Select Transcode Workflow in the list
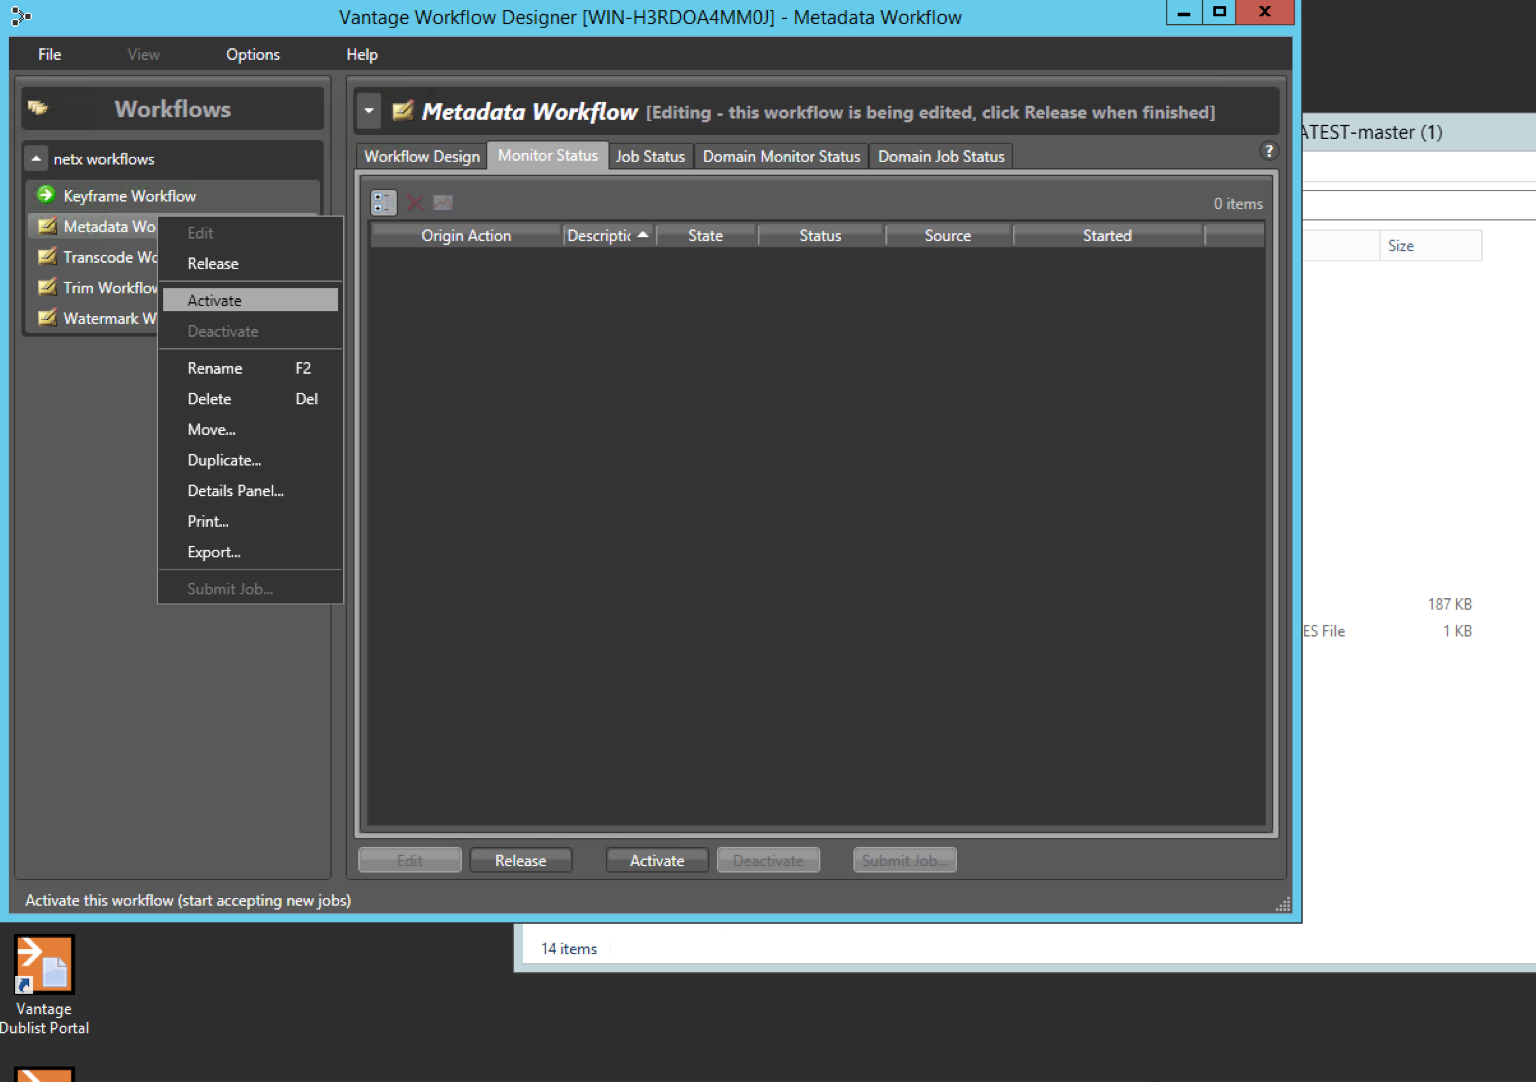This screenshot has width=1536, height=1082. pyautogui.click(x=93, y=257)
